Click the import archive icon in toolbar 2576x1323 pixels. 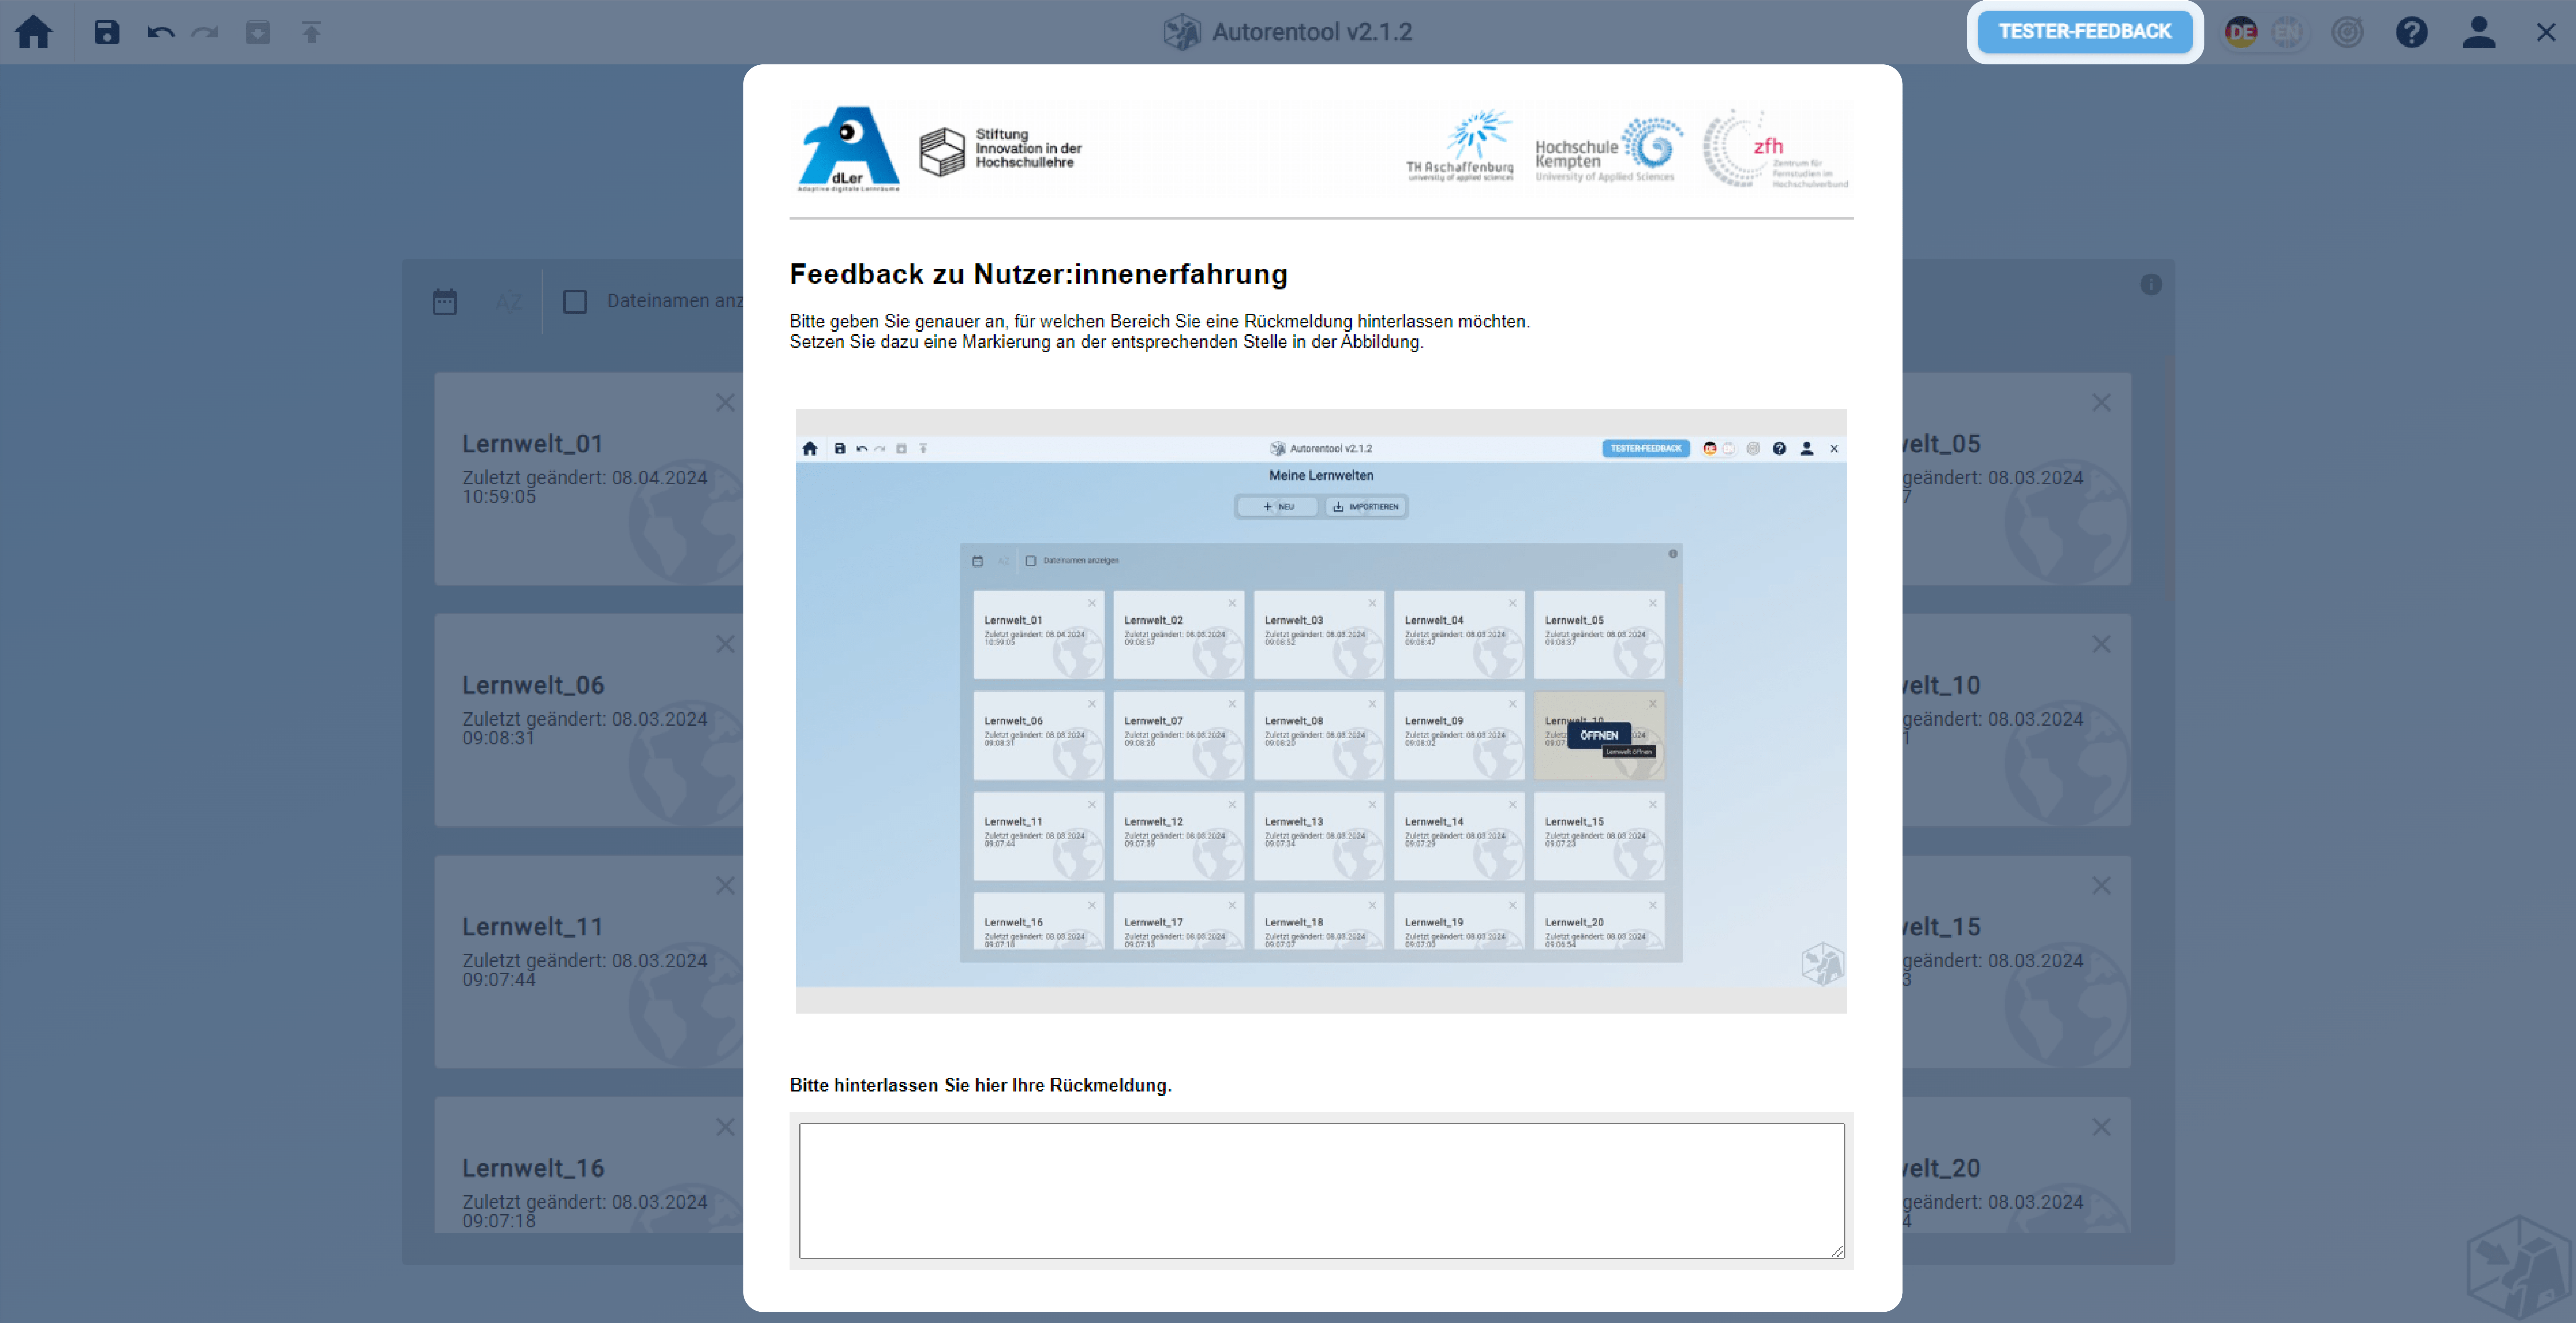258,32
